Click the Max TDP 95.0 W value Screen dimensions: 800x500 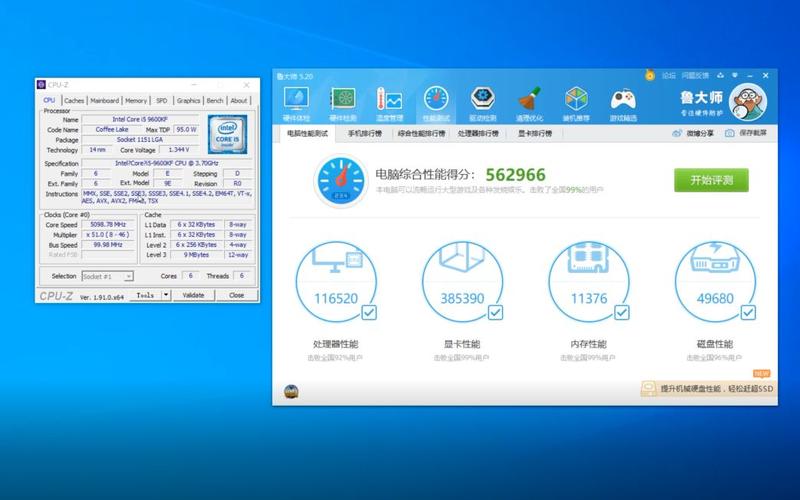(x=186, y=130)
